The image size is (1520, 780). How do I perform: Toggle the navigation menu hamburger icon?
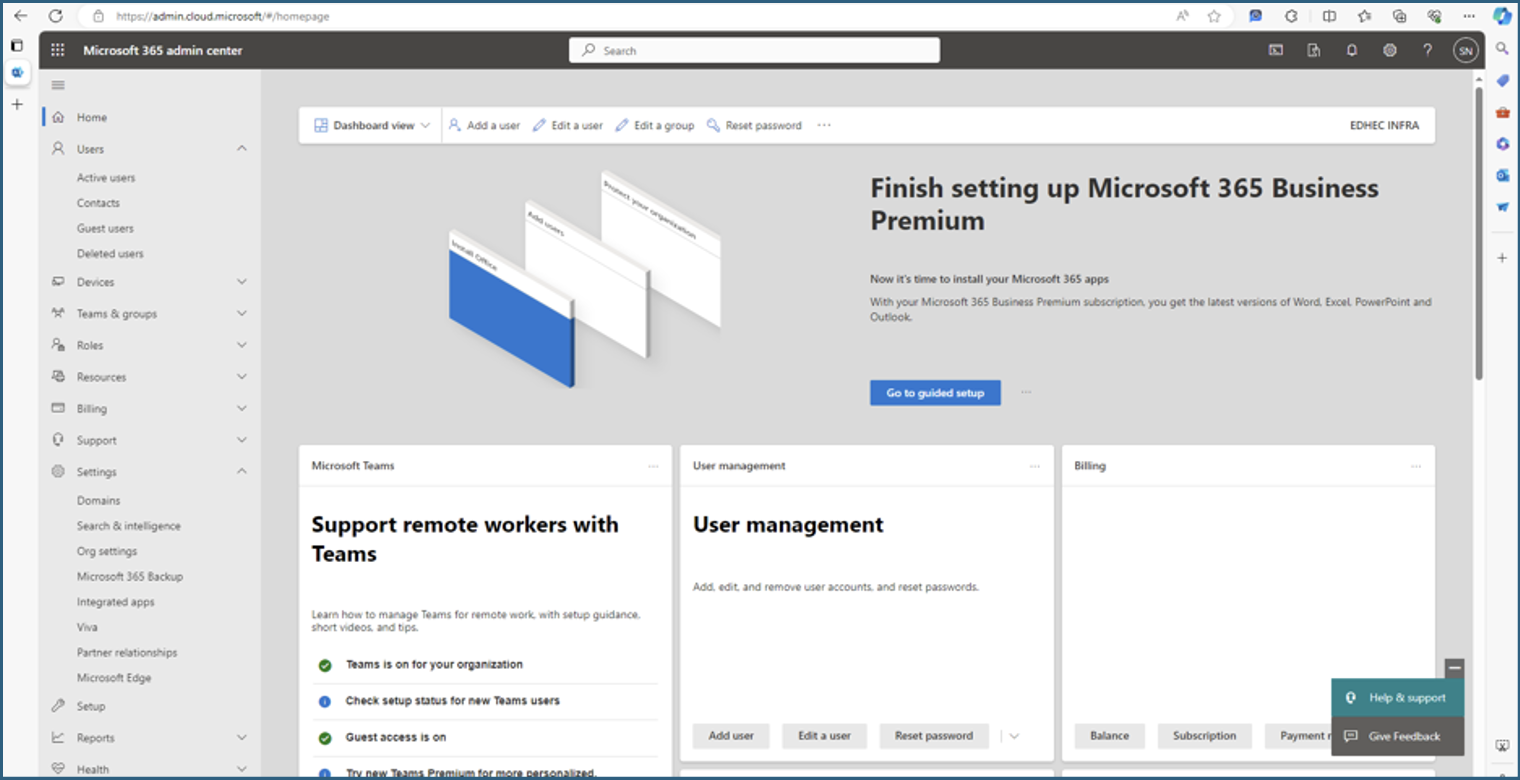(x=58, y=85)
